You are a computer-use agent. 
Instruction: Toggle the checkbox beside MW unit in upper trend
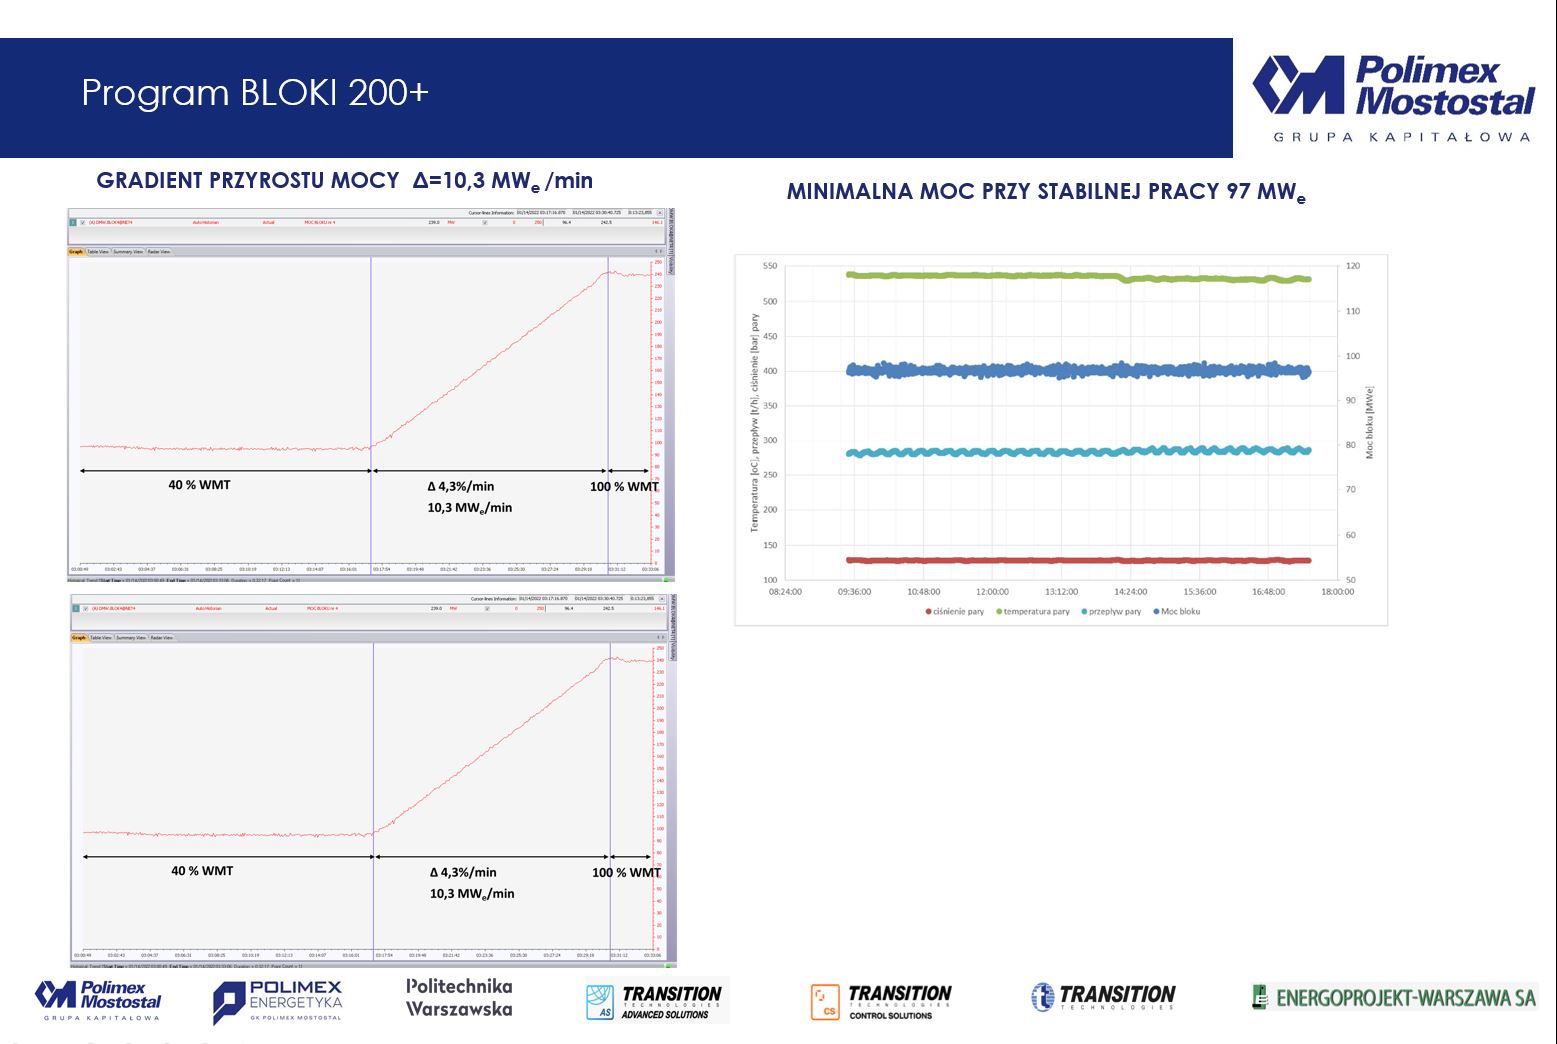coord(485,222)
